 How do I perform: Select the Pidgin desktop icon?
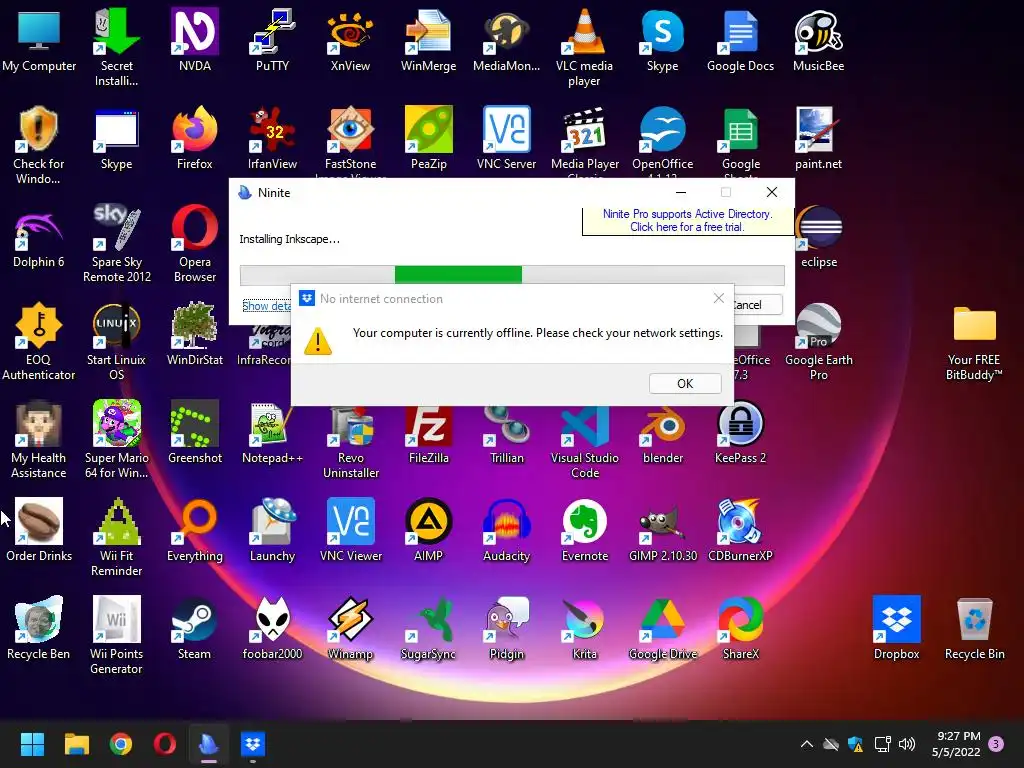click(506, 628)
